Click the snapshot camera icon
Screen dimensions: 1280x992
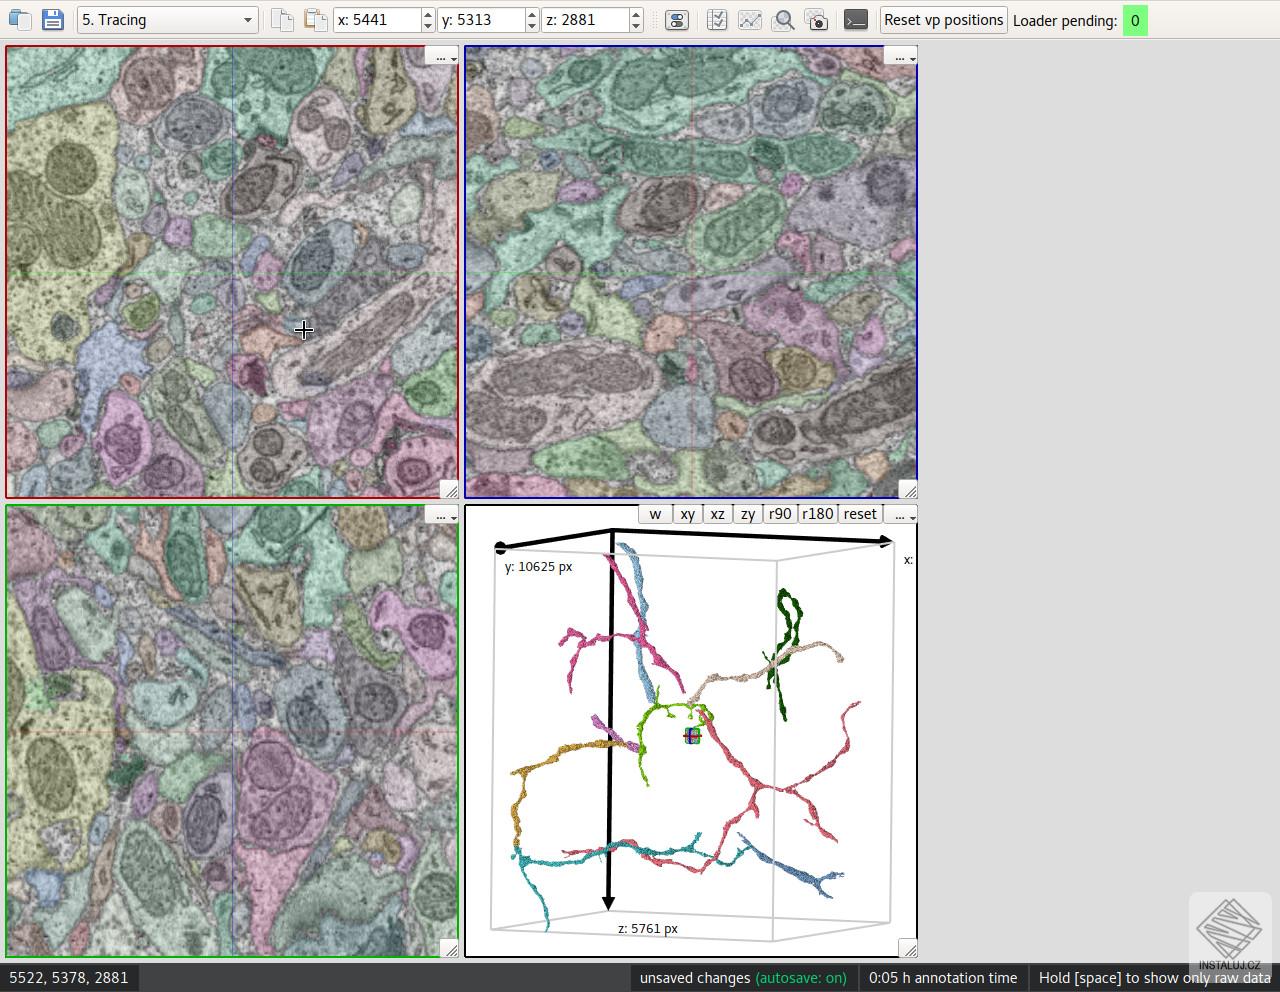tap(817, 20)
